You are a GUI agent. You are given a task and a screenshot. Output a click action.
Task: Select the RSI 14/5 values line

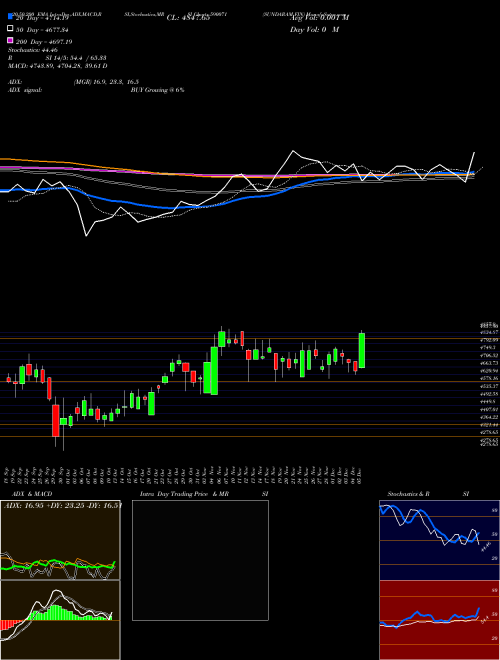click(57, 58)
